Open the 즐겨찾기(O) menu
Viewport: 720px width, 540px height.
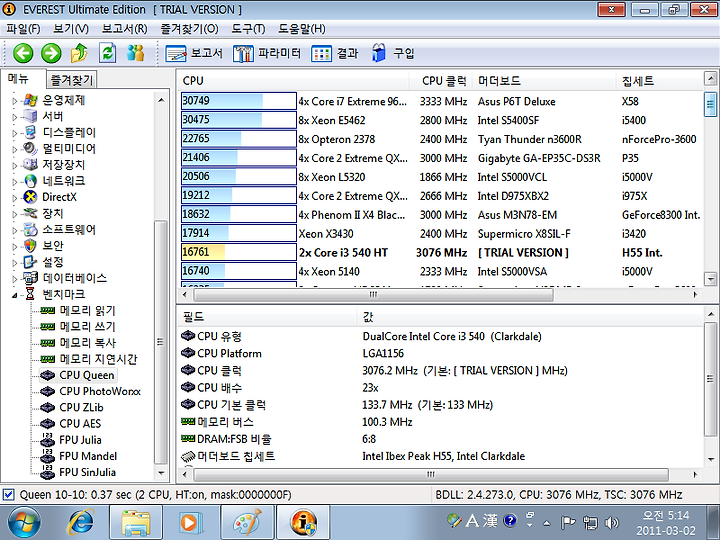[x=189, y=29]
